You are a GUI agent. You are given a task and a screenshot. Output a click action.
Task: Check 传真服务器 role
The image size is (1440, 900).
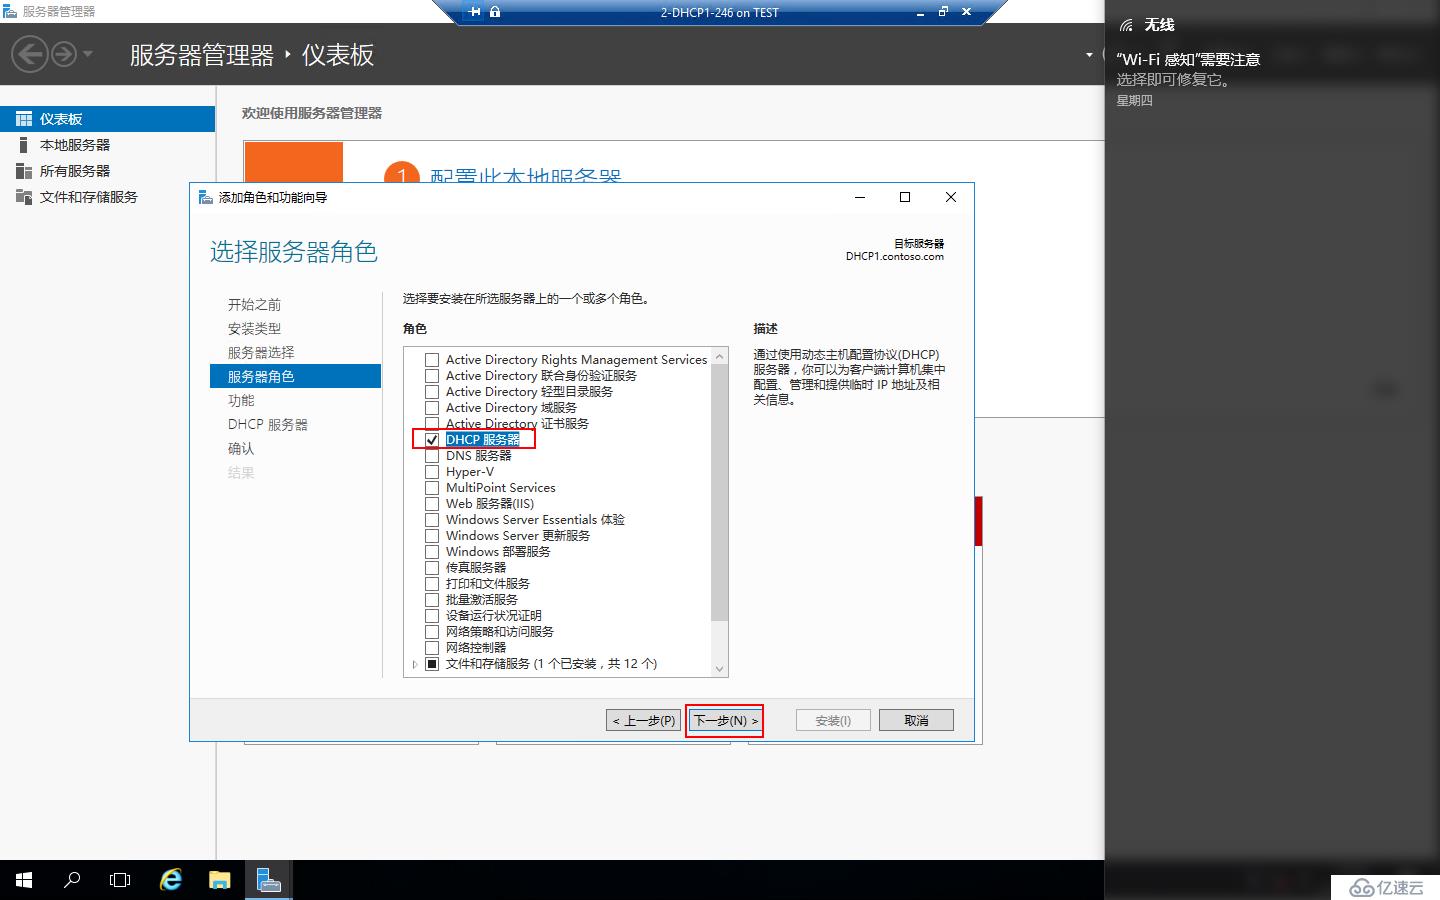coord(432,568)
